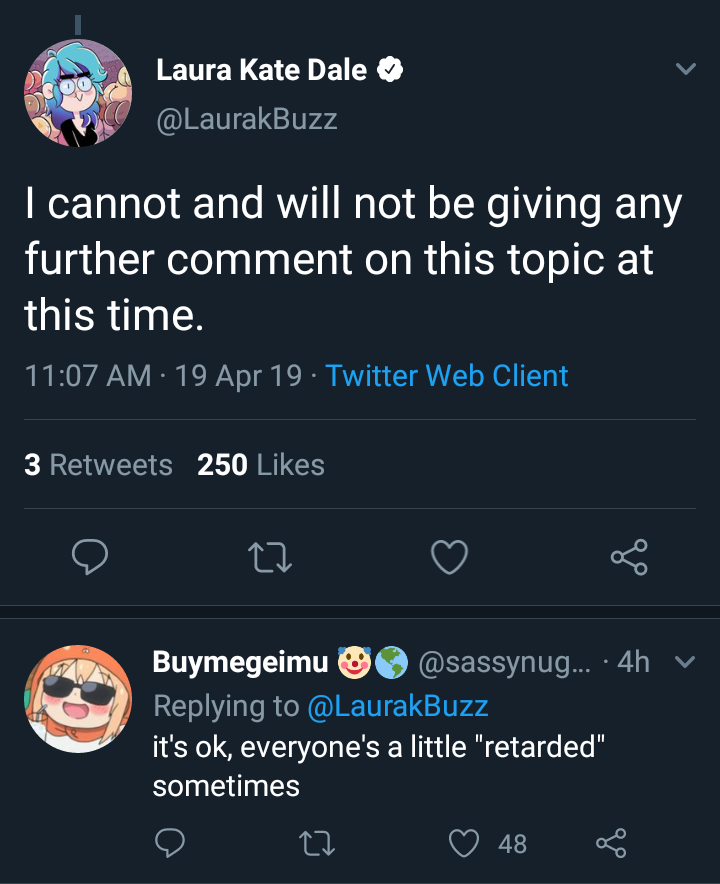Open the Laura Kate Dale display name
This screenshot has height=884, width=720.
coord(262,70)
